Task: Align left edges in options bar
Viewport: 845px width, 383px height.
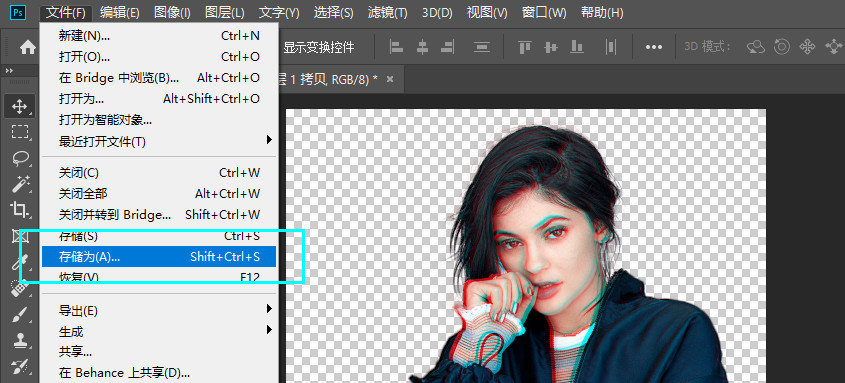Action: point(397,47)
